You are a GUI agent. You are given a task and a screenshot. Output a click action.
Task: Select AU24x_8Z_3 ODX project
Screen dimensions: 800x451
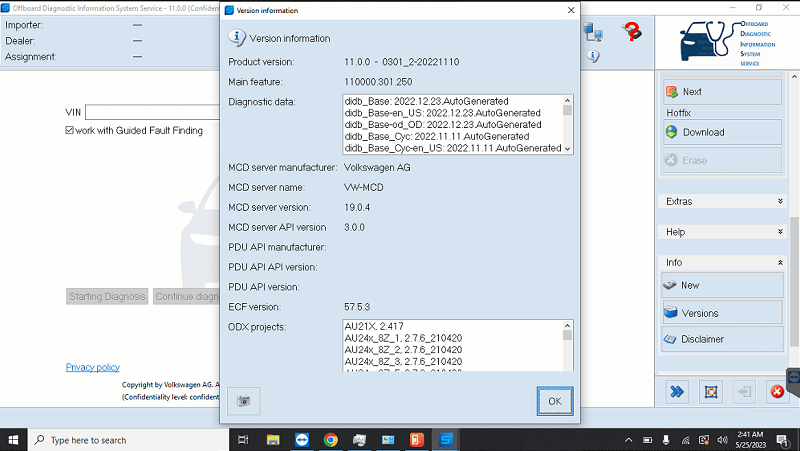403,361
